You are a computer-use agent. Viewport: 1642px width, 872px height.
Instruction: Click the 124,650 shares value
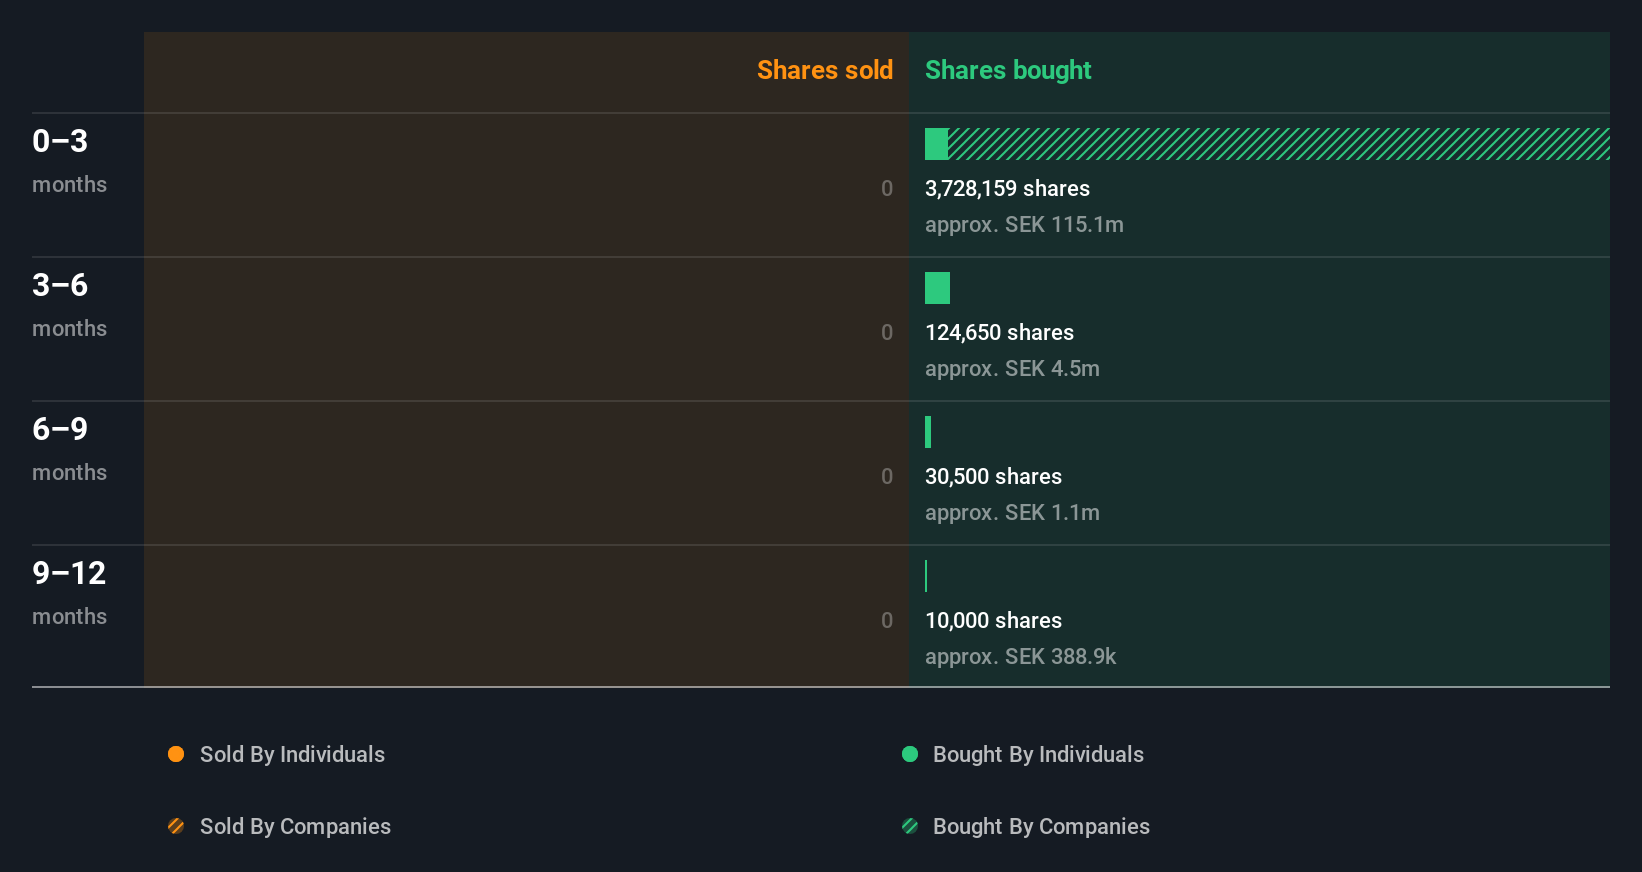(999, 332)
